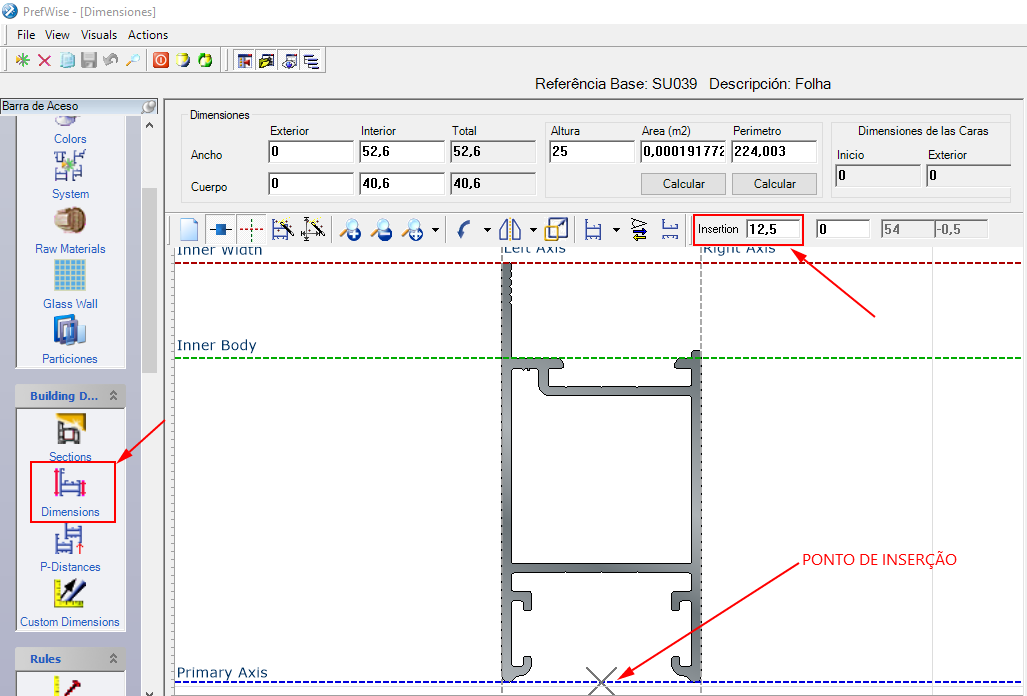
Task: Click the red X delete icon
Action: 44,60
